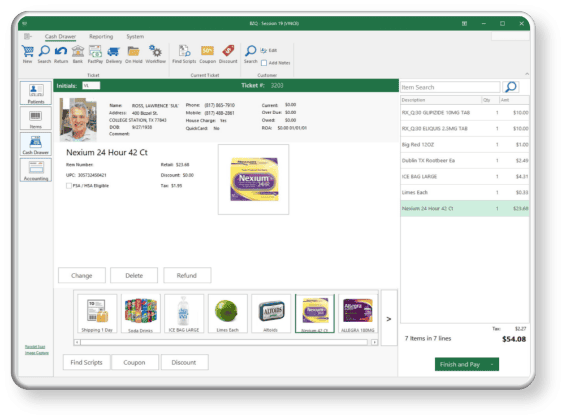Show next quick items with > arrow
566x420 pixels.
click(x=389, y=319)
